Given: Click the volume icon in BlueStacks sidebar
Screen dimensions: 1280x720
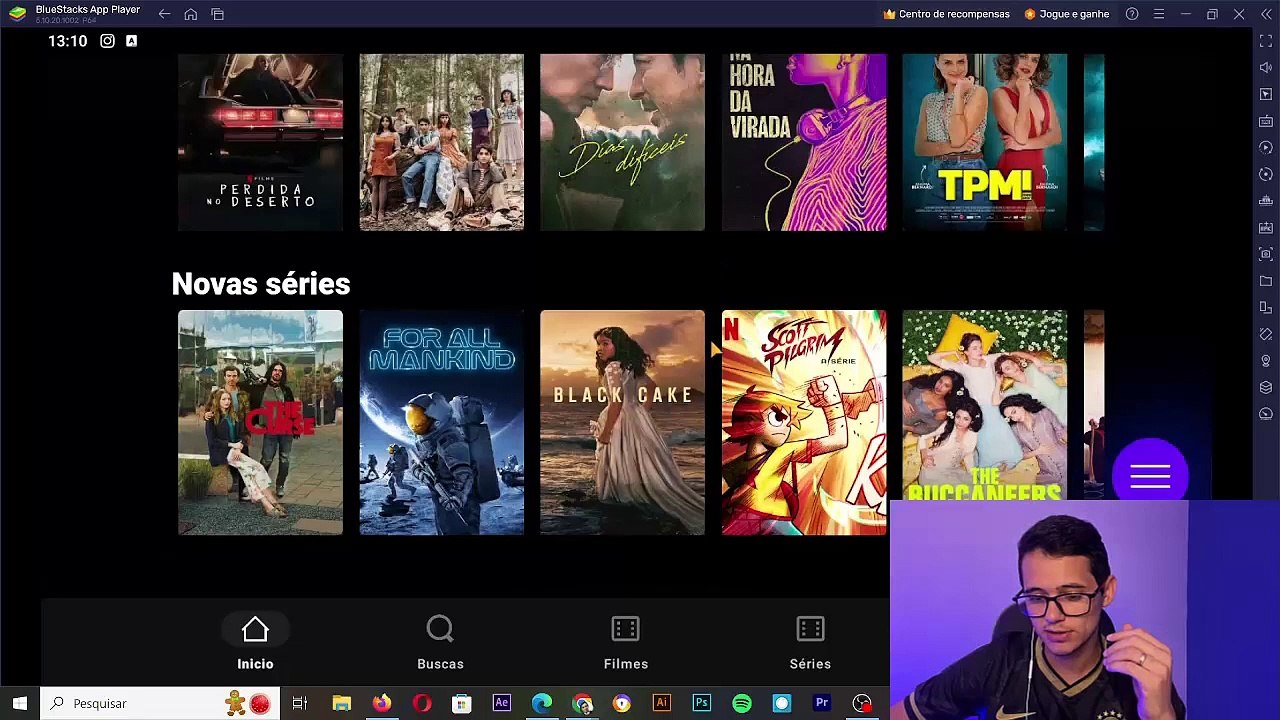Looking at the screenshot, I should coord(1266,67).
